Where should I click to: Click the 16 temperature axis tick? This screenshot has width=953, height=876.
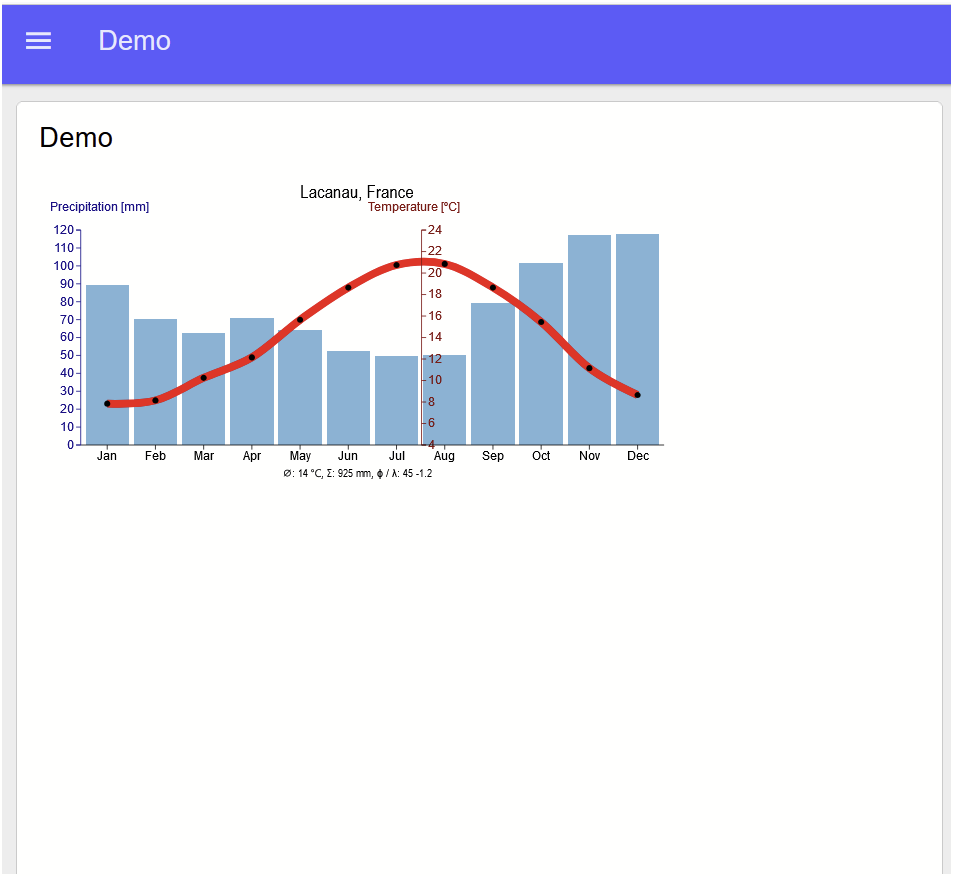coord(435,316)
